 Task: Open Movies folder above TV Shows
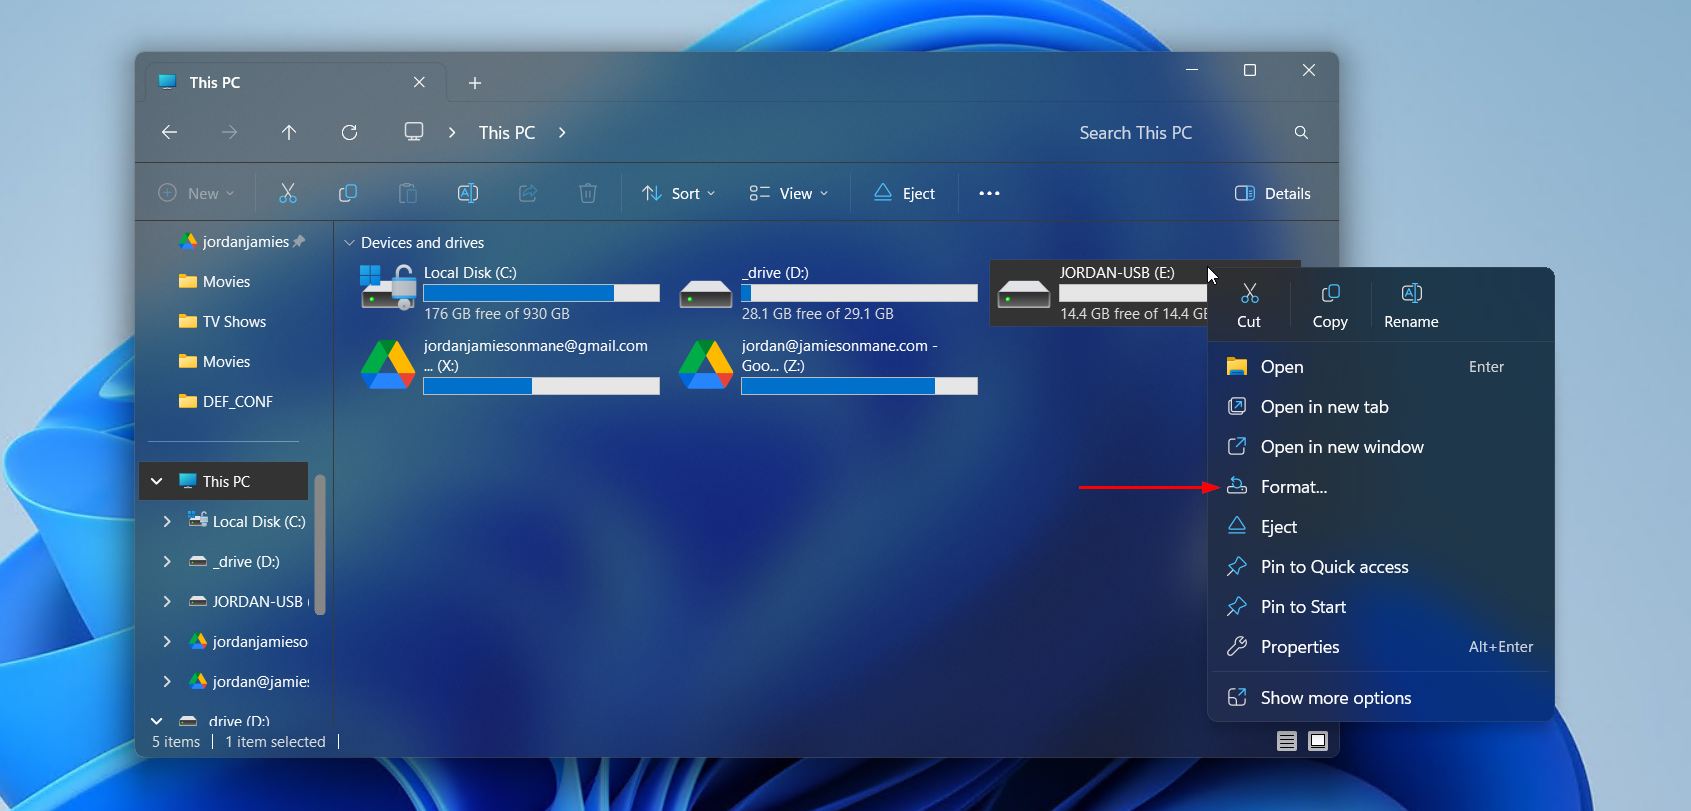click(214, 281)
